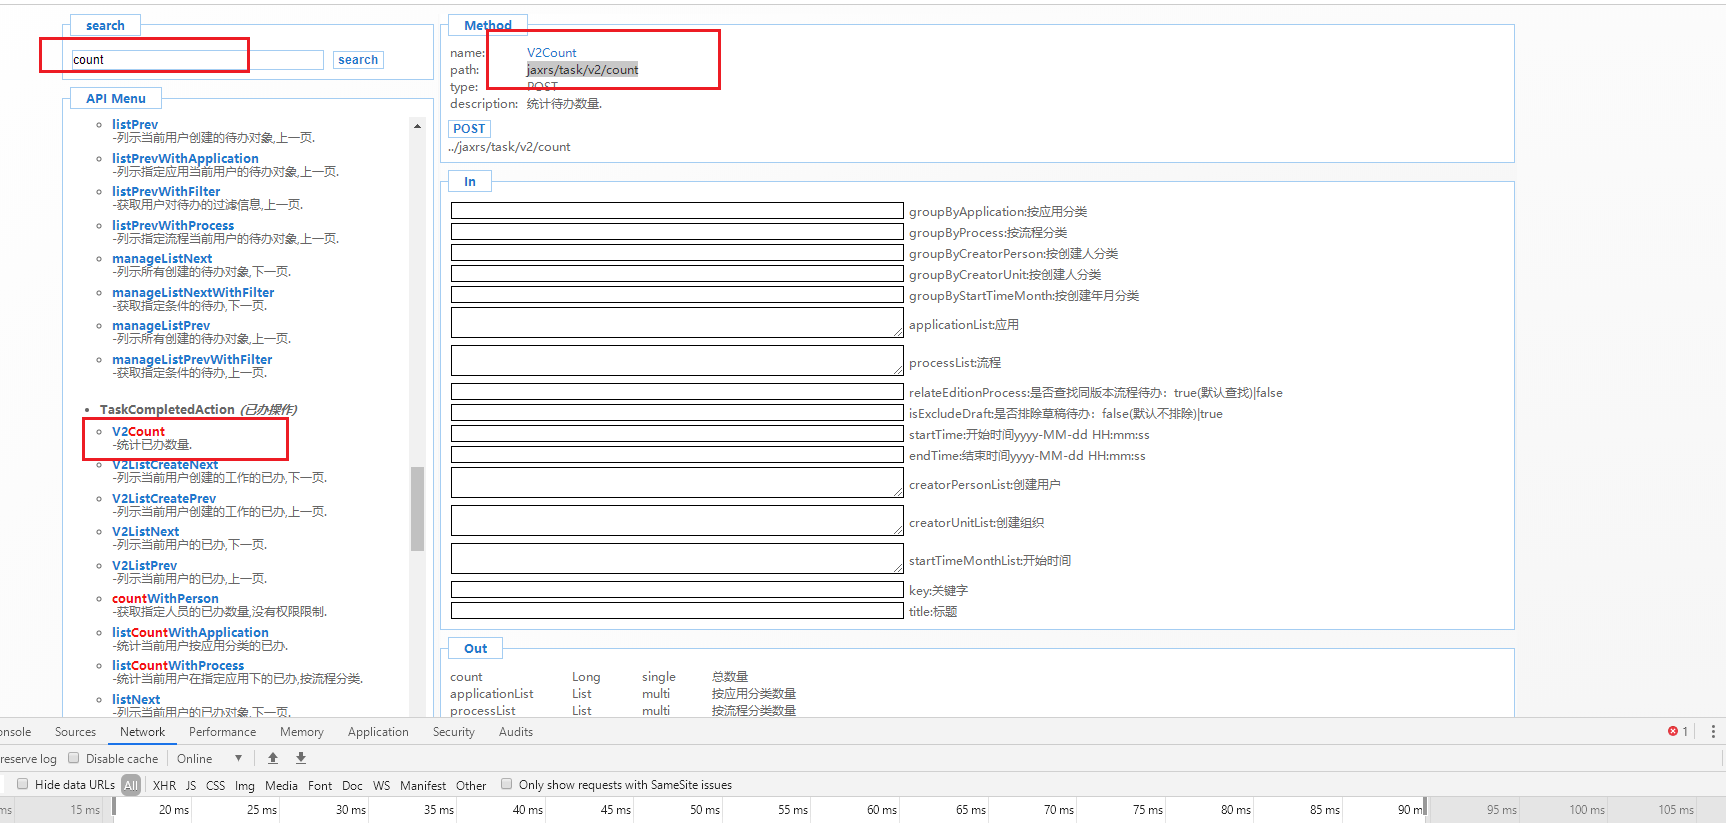Click the export HAR download arrow icon
The image size is (1726, 823).
(301, 758)
